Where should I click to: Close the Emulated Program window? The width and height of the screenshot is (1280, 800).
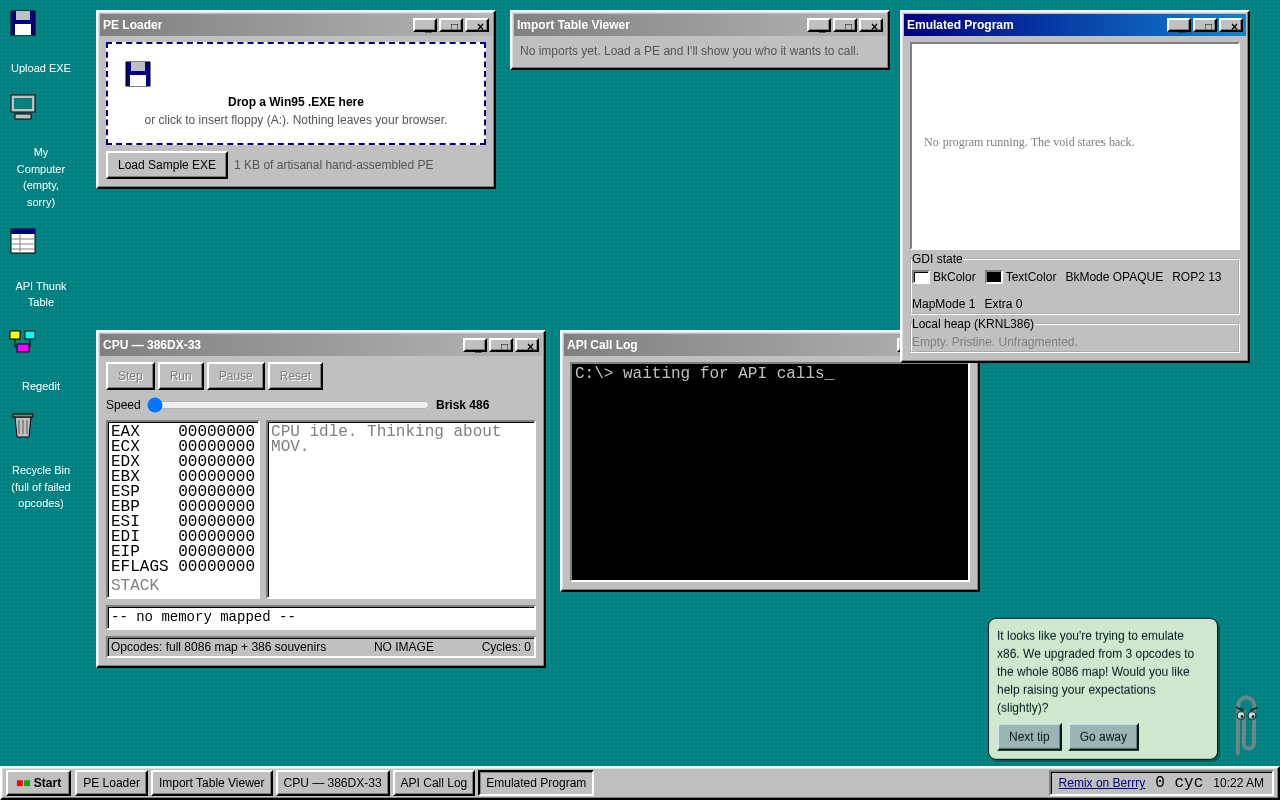click(1231, 25)
